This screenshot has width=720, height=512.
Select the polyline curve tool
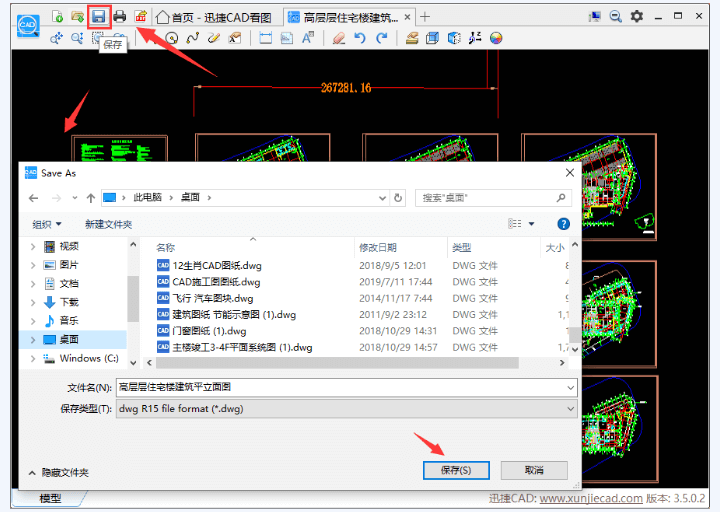coord(192,38)
